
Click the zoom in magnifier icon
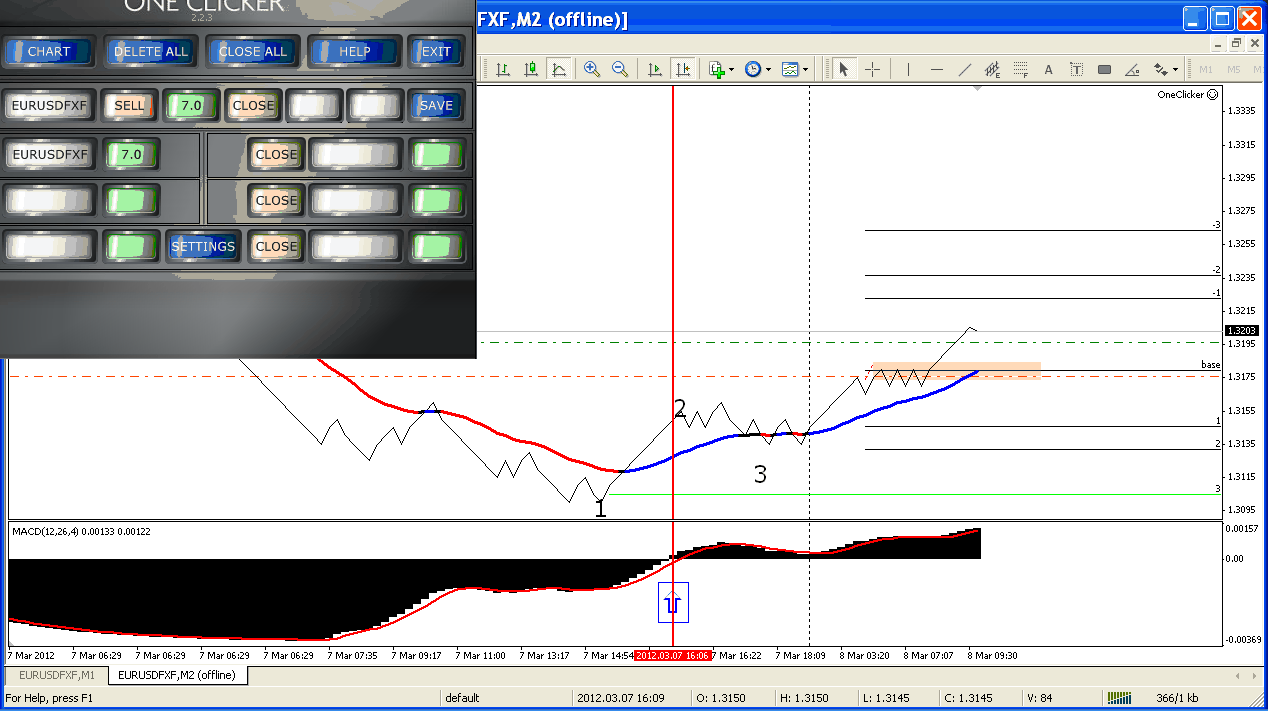tap(592, 69)
